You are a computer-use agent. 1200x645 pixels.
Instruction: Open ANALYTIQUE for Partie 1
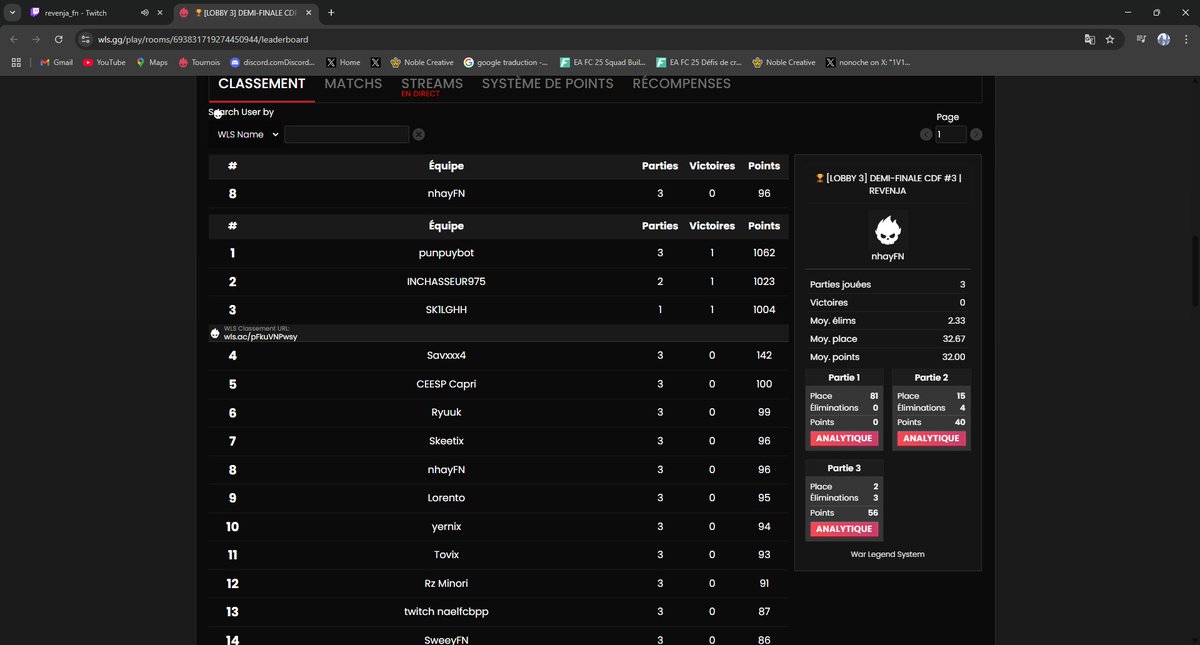tap(843, 438)
